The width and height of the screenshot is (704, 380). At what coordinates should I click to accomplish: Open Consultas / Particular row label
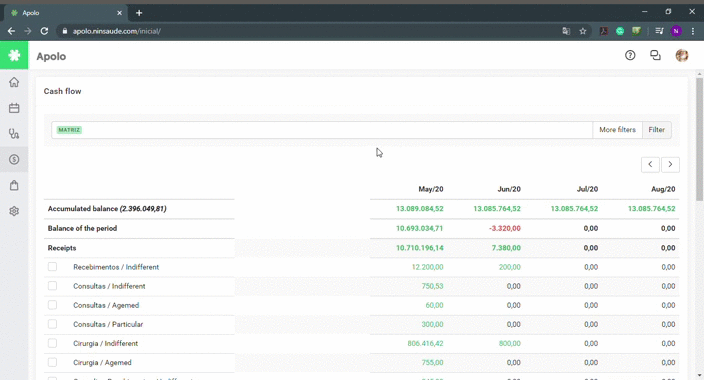pyautogui.click(x=108, y=324)
